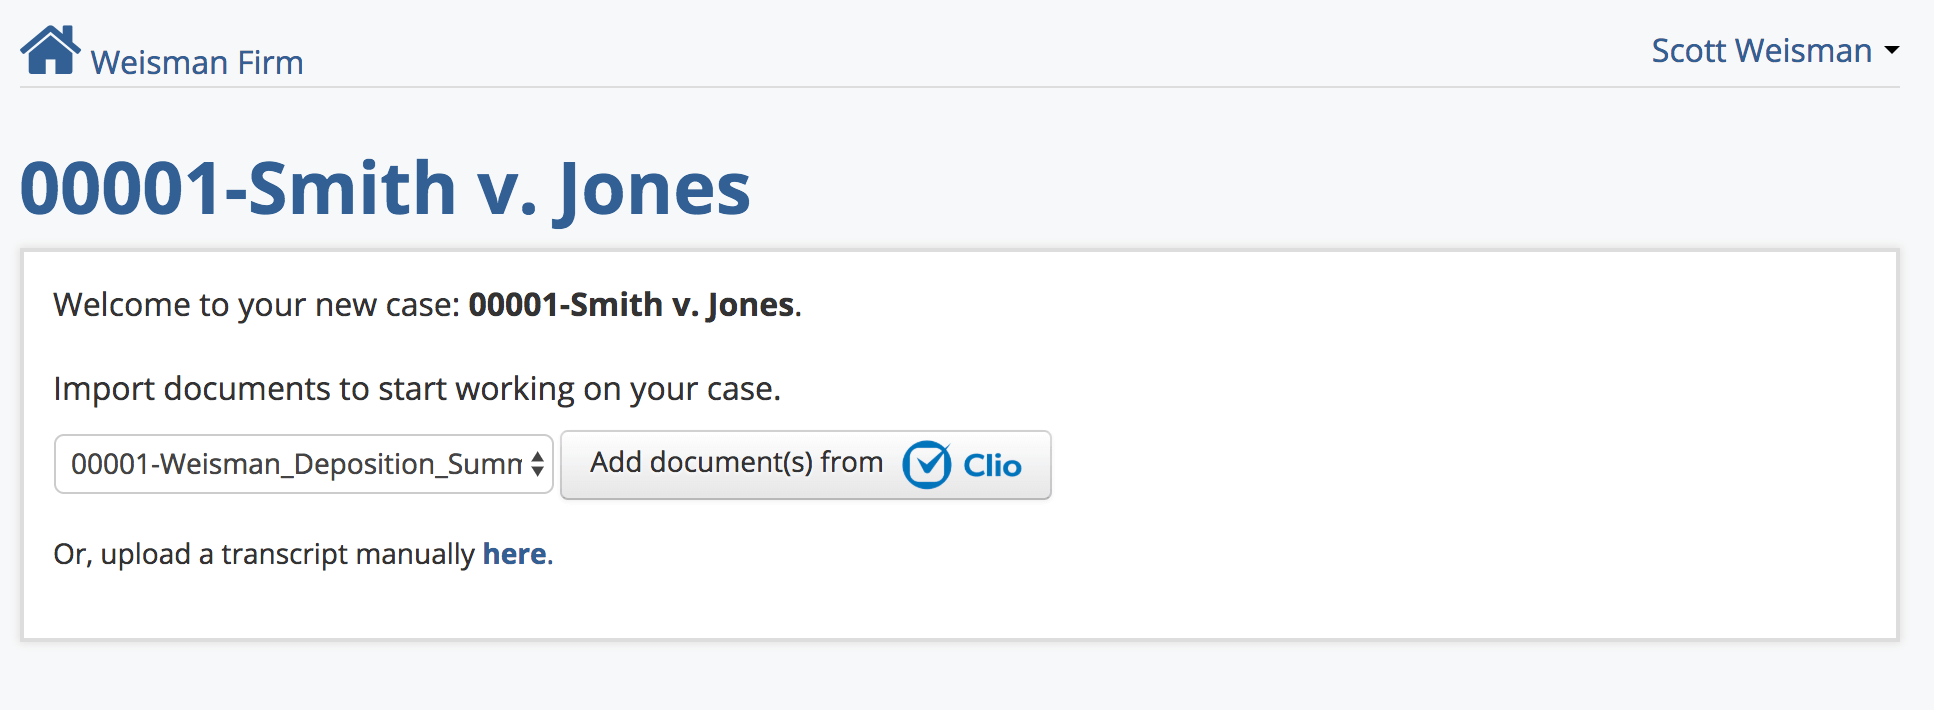Screen dimensions: 1934x710
Task: Open the Weisman Firm home link
Action: tap(196, 63)
